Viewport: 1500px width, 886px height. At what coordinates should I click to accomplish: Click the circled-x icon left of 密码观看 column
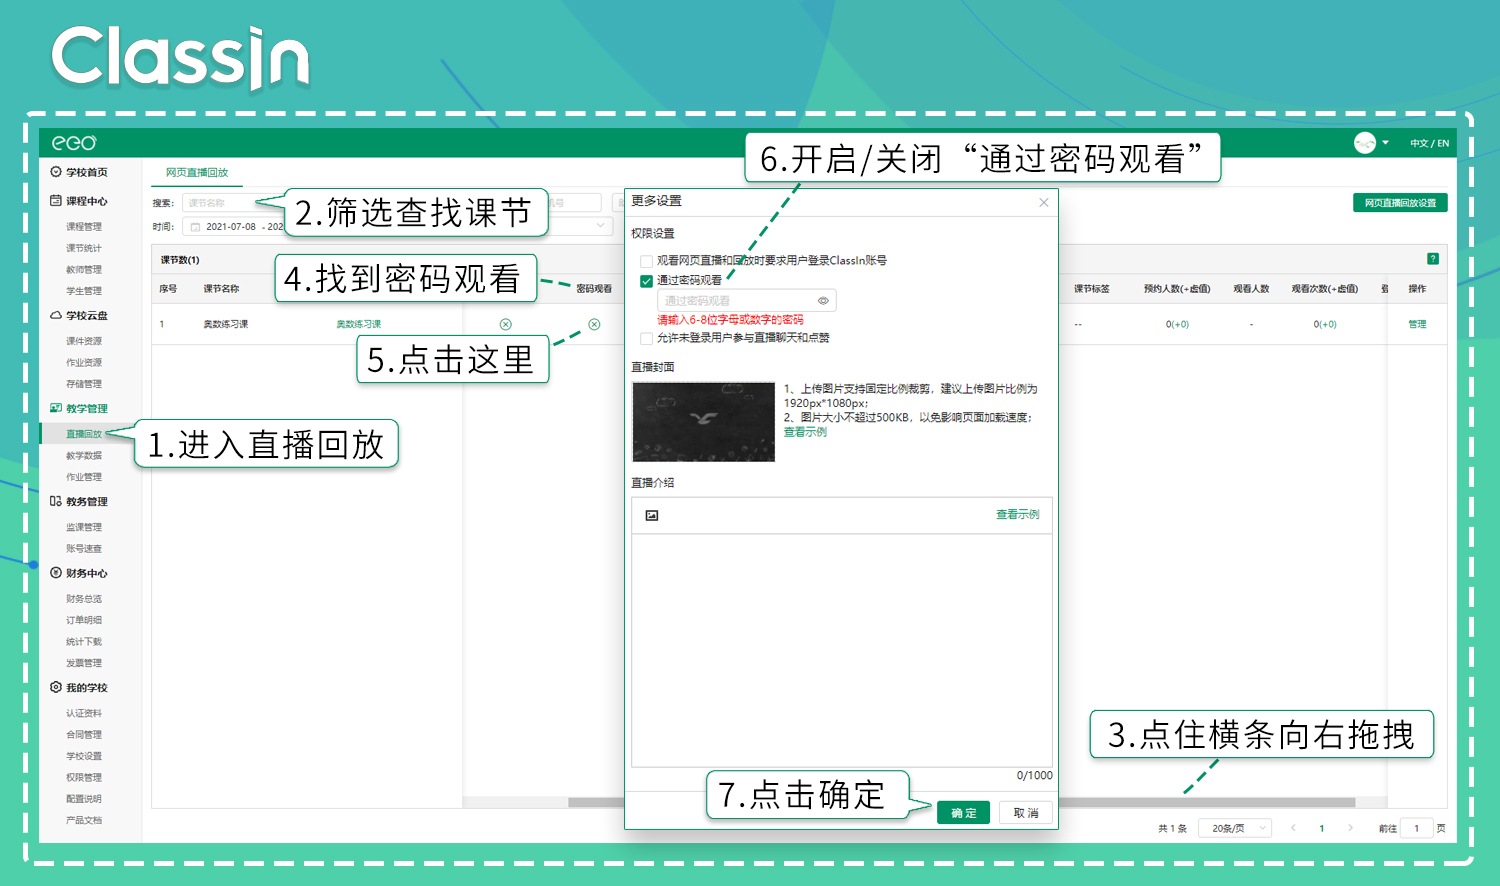506,324
